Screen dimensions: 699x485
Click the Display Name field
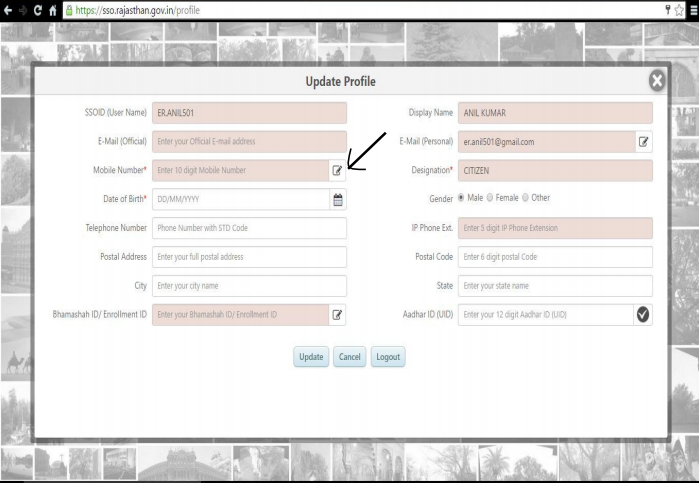(555, 113)
